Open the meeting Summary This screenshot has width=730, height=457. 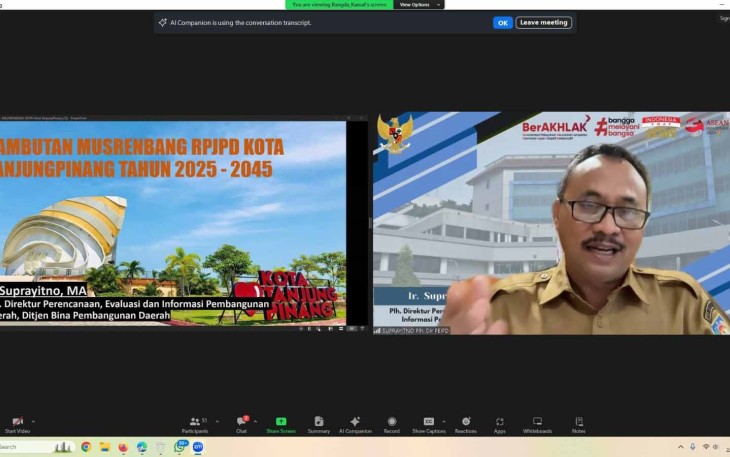tap(319, 425)
